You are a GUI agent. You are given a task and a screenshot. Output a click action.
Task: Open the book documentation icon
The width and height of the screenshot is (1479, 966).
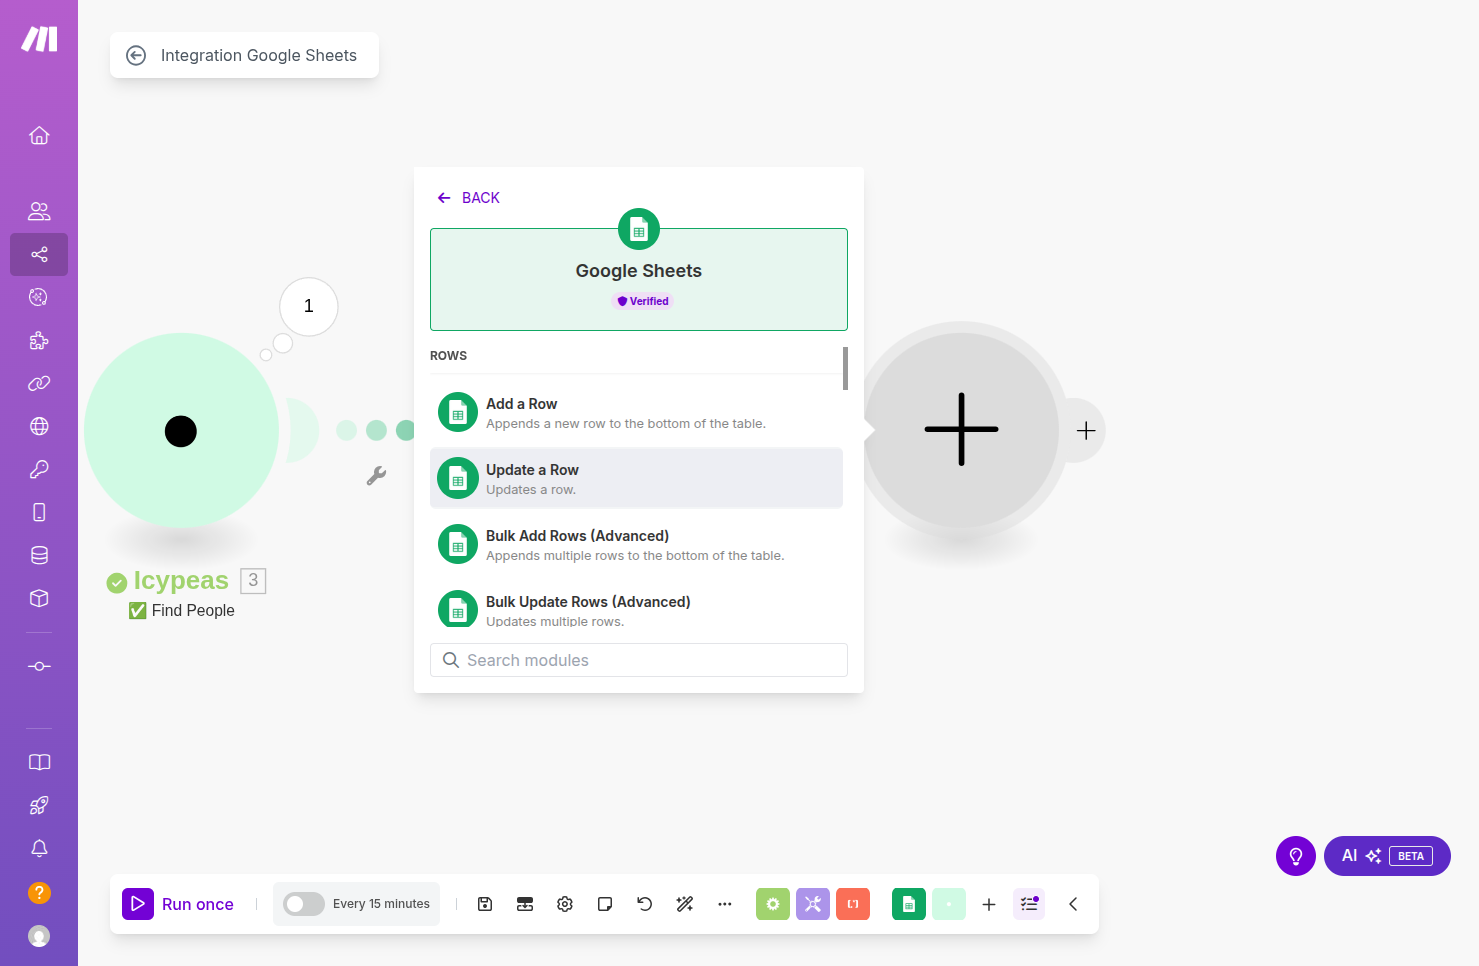[39, 762]
